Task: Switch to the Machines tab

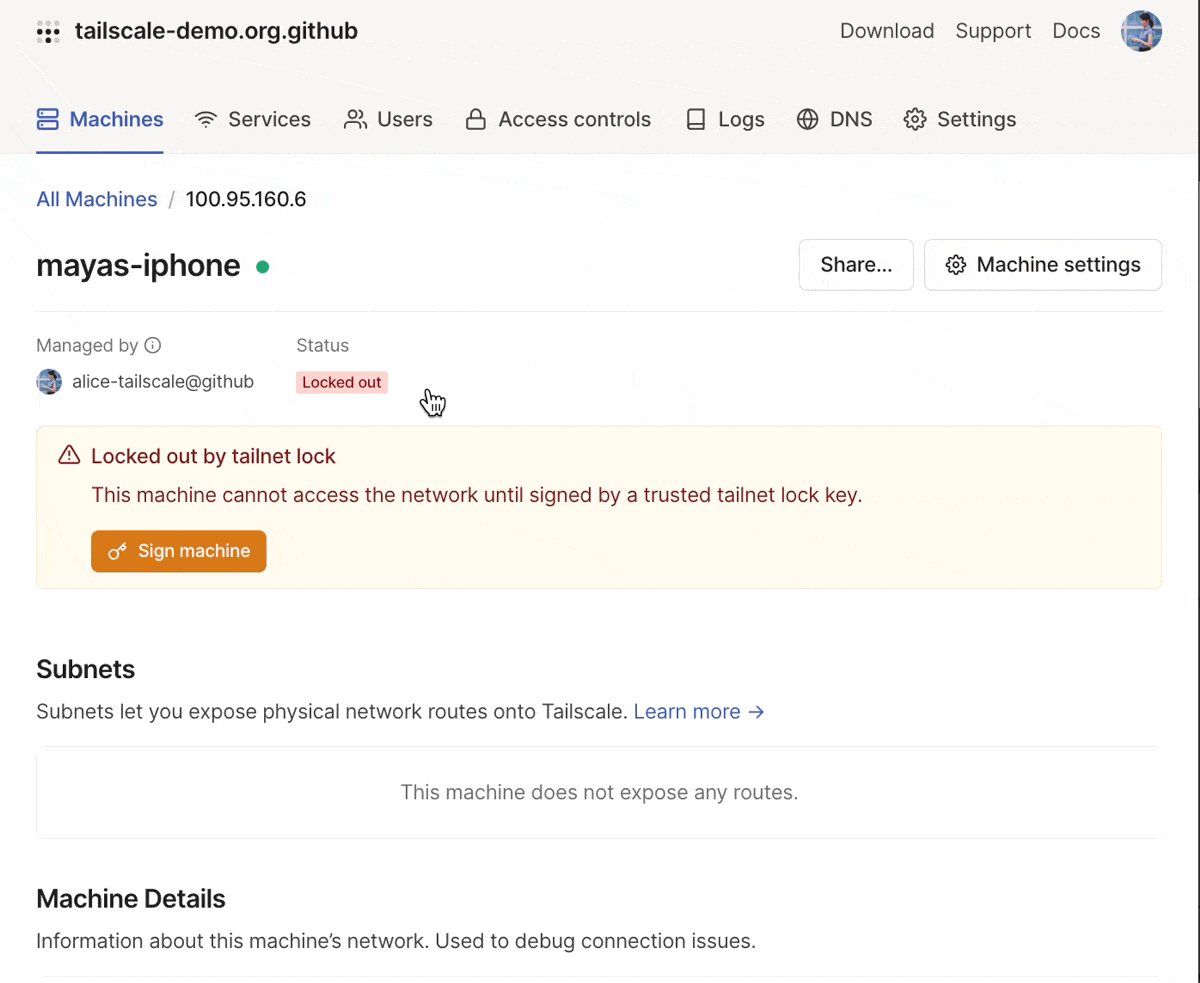Action: tap(100, 120)
